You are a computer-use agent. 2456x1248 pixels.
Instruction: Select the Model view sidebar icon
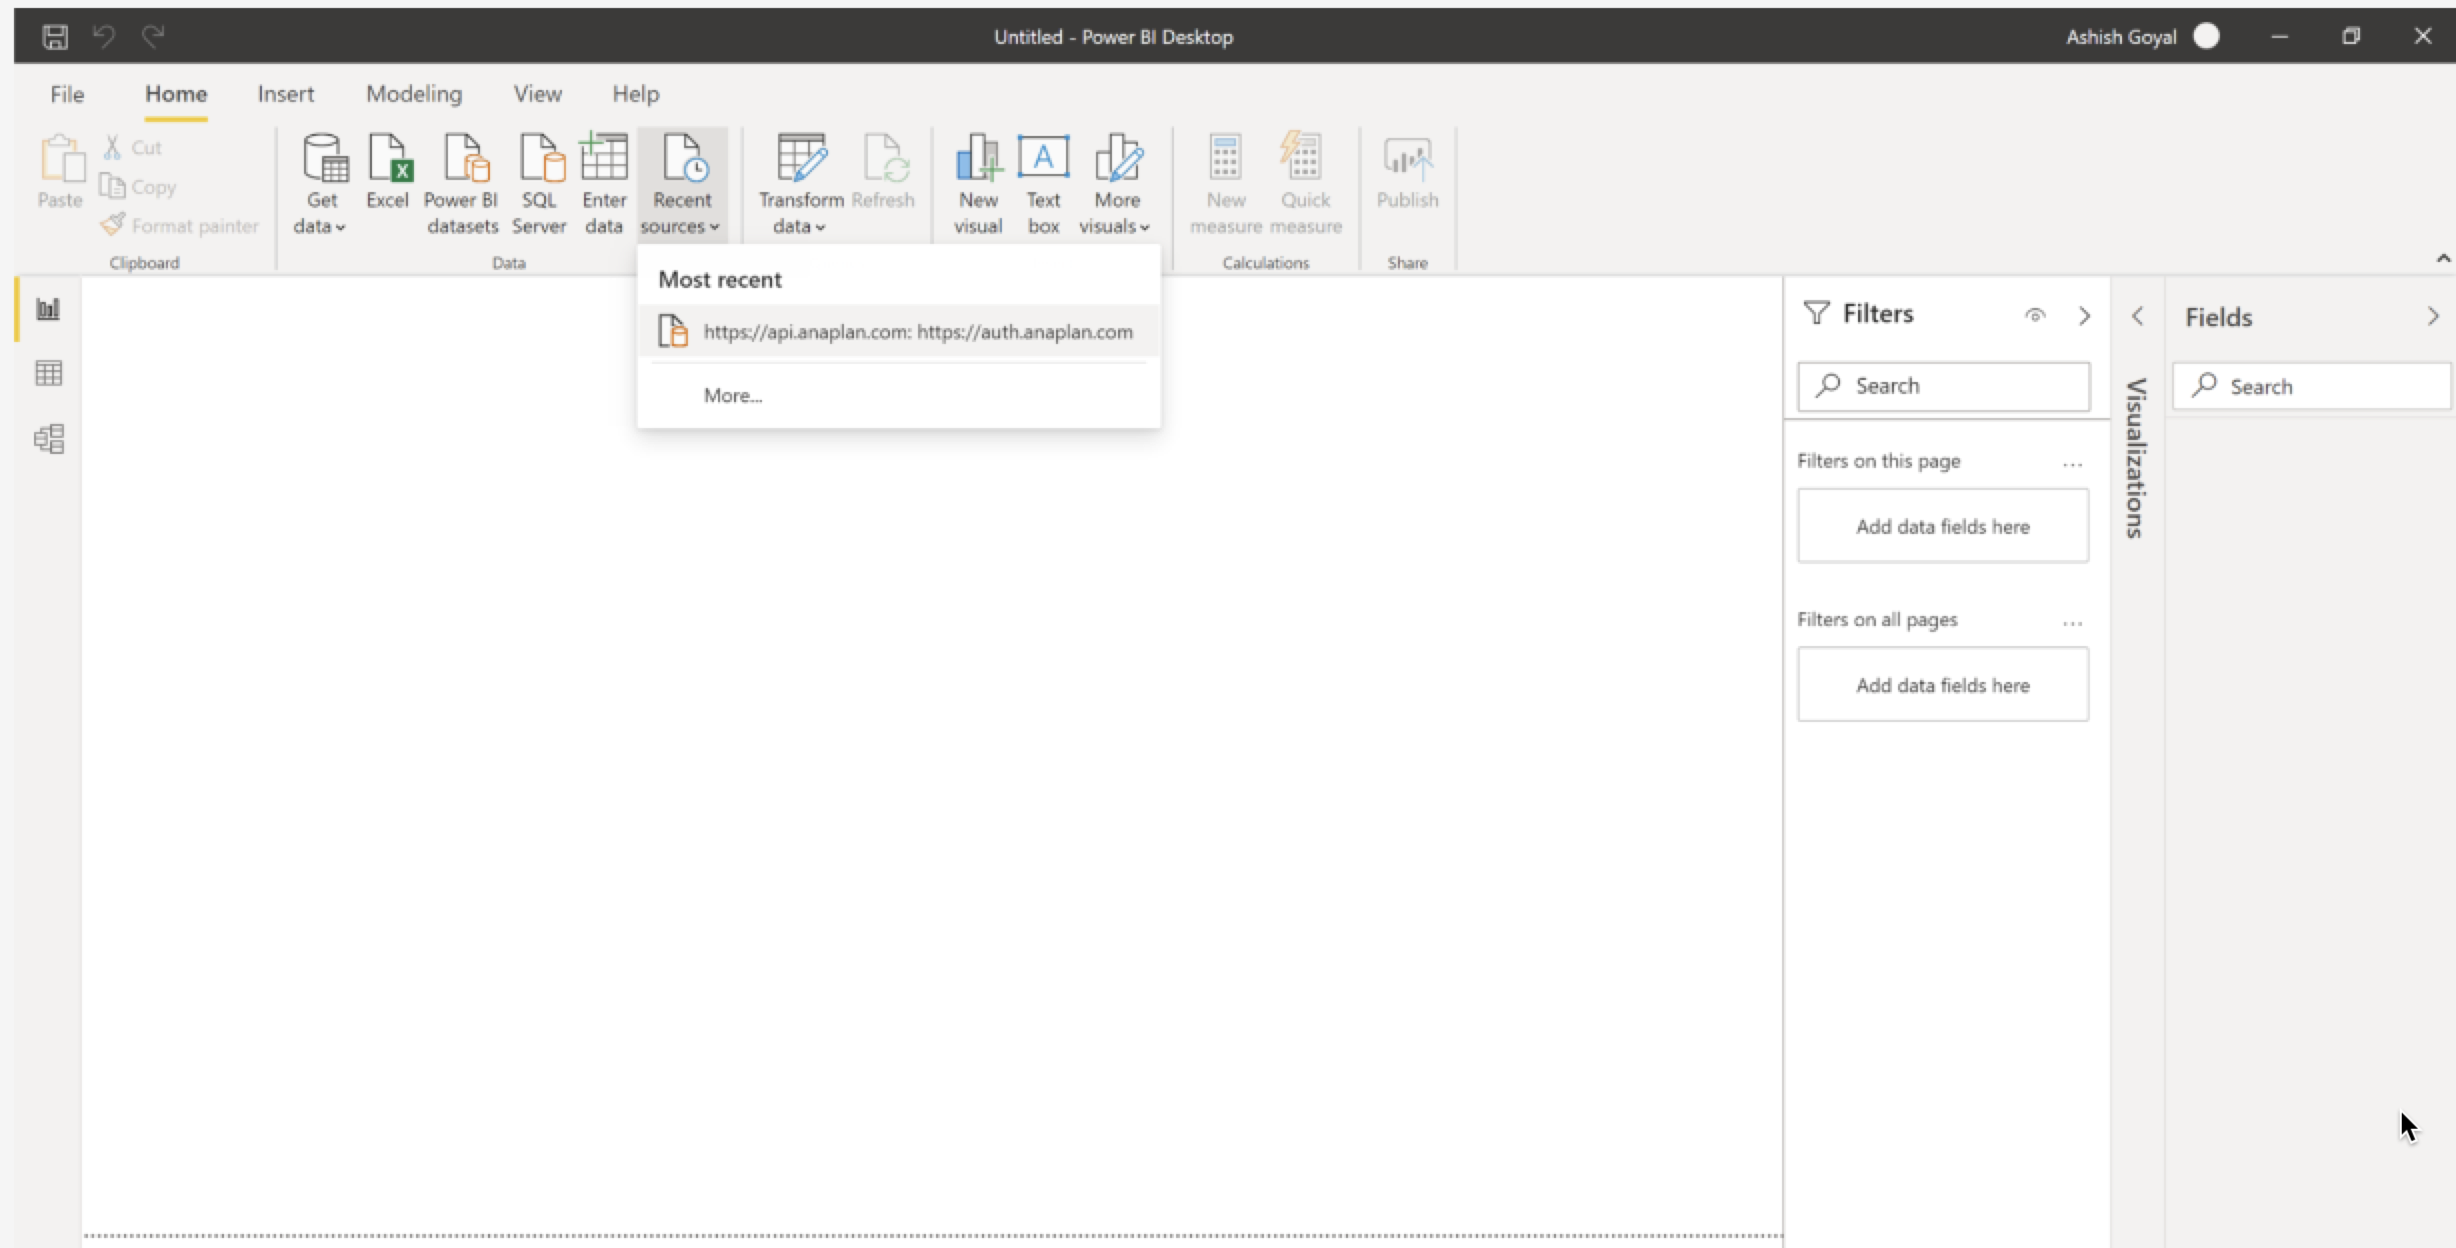coord(48,438)
